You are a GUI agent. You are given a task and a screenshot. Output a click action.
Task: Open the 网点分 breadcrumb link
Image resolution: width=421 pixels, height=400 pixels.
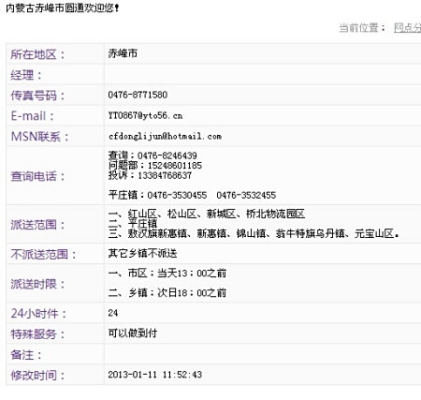(407, 28)
